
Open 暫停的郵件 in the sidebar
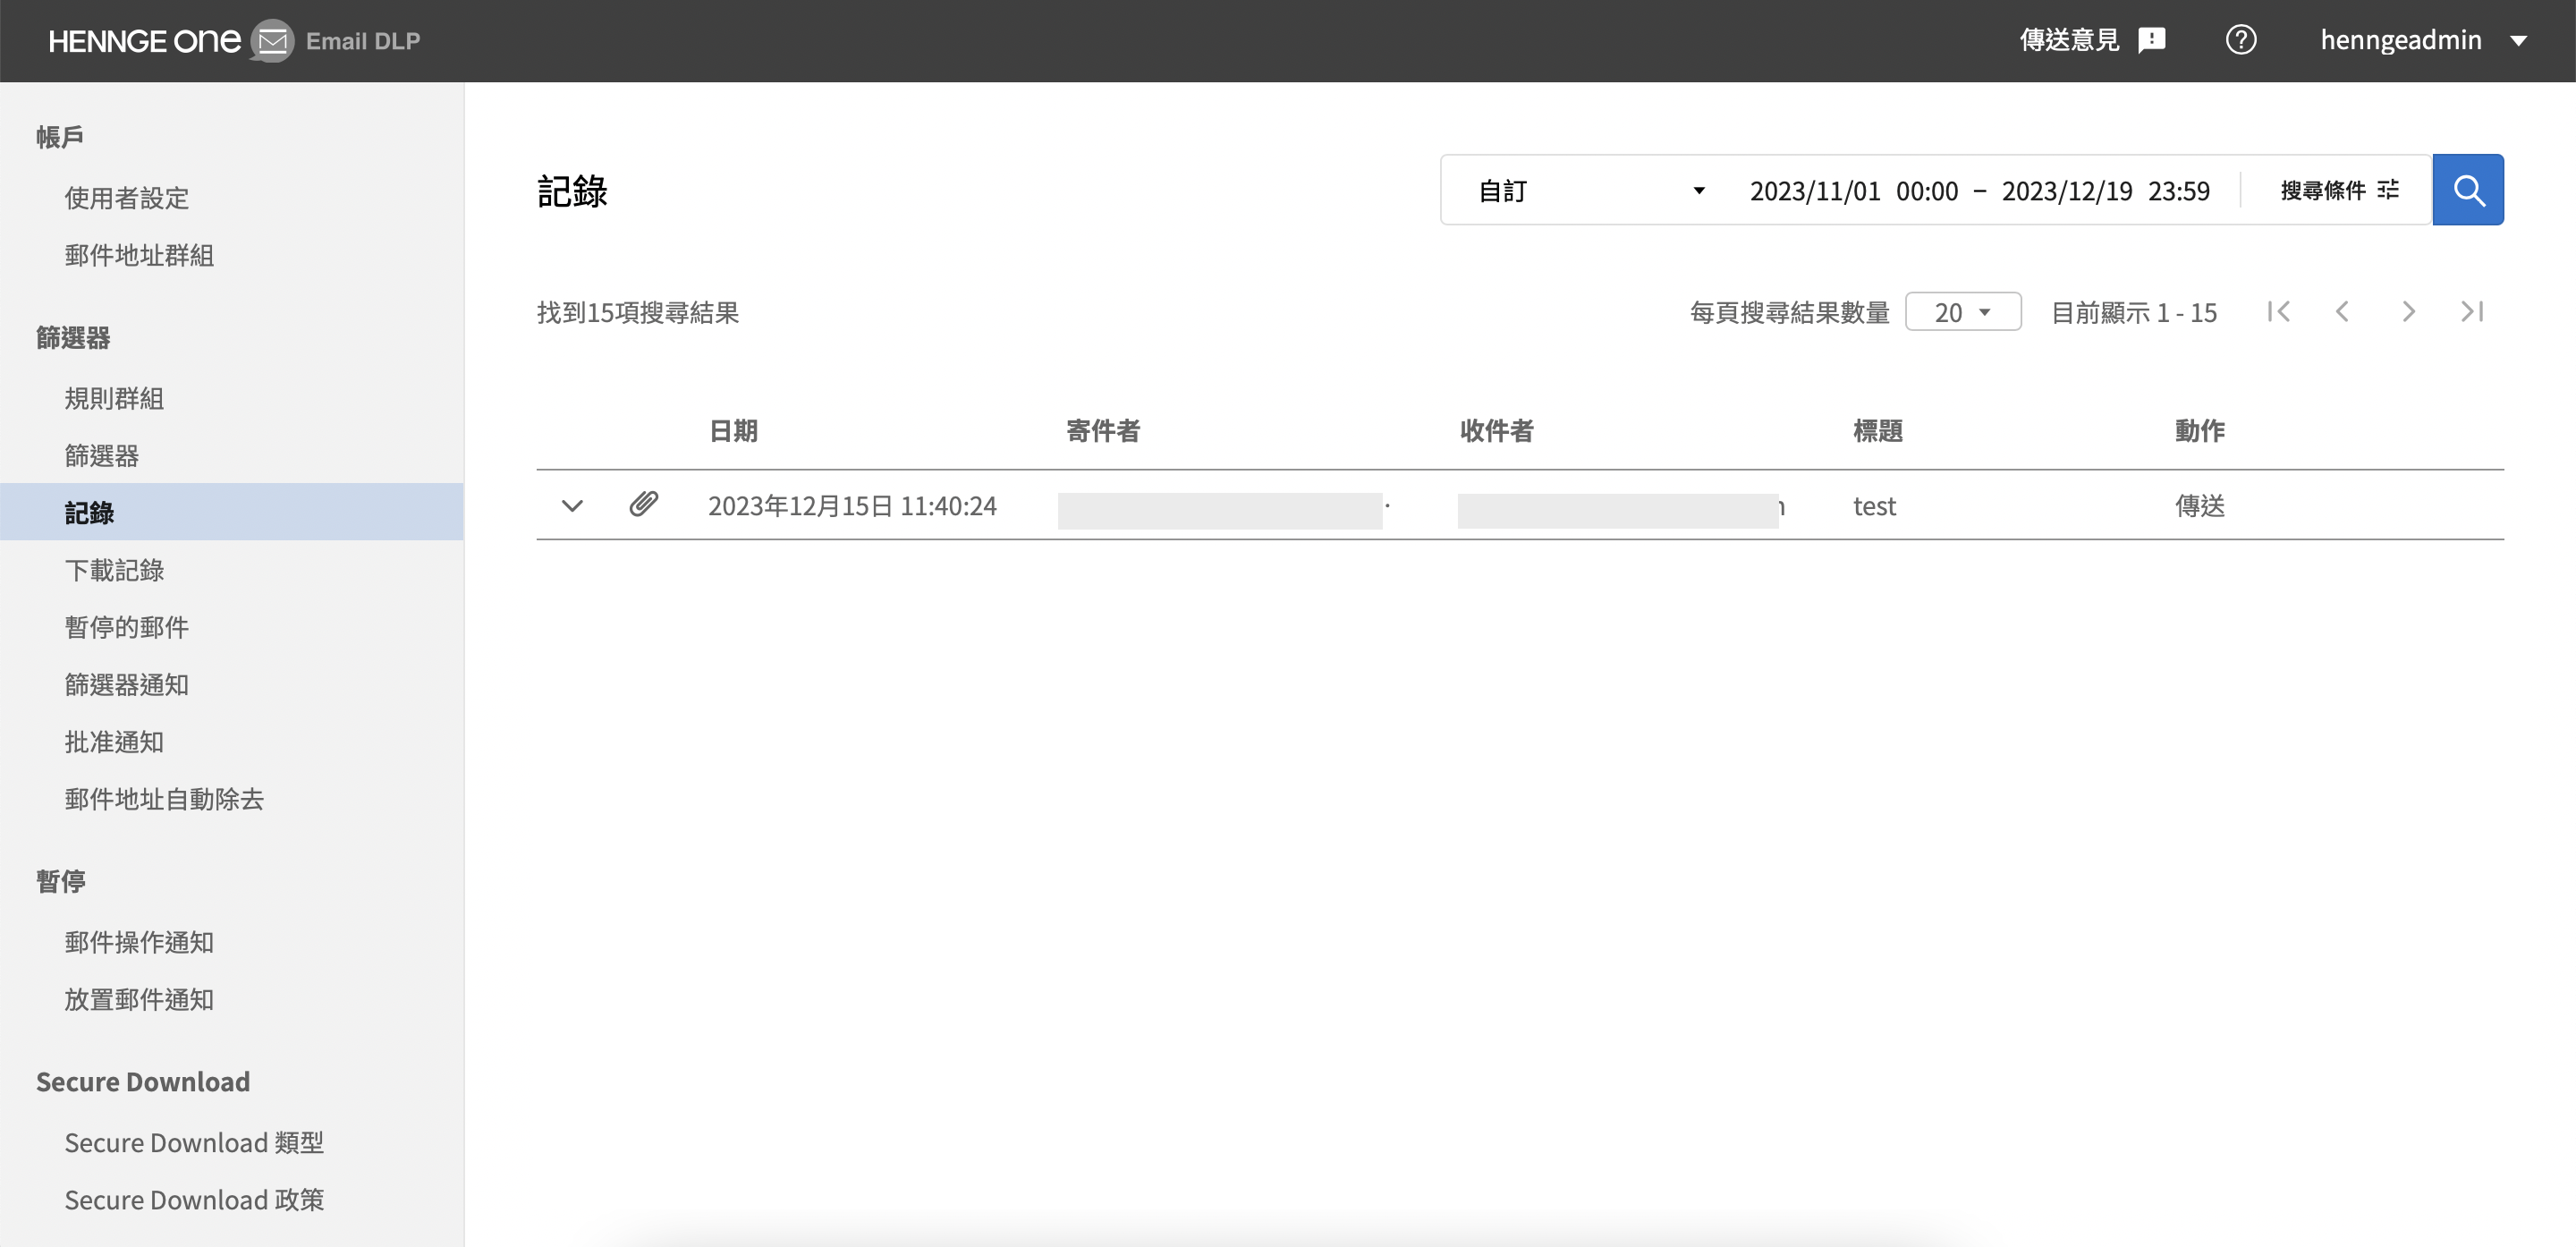click(127, 627)
